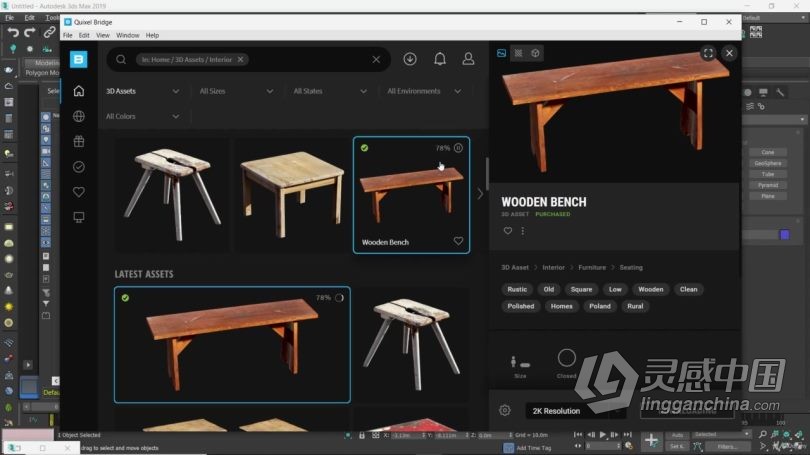This screenshot has height=455, width=810.
Task: Open the Help menu in Quixel Bridge
Action: pos(152,35)
